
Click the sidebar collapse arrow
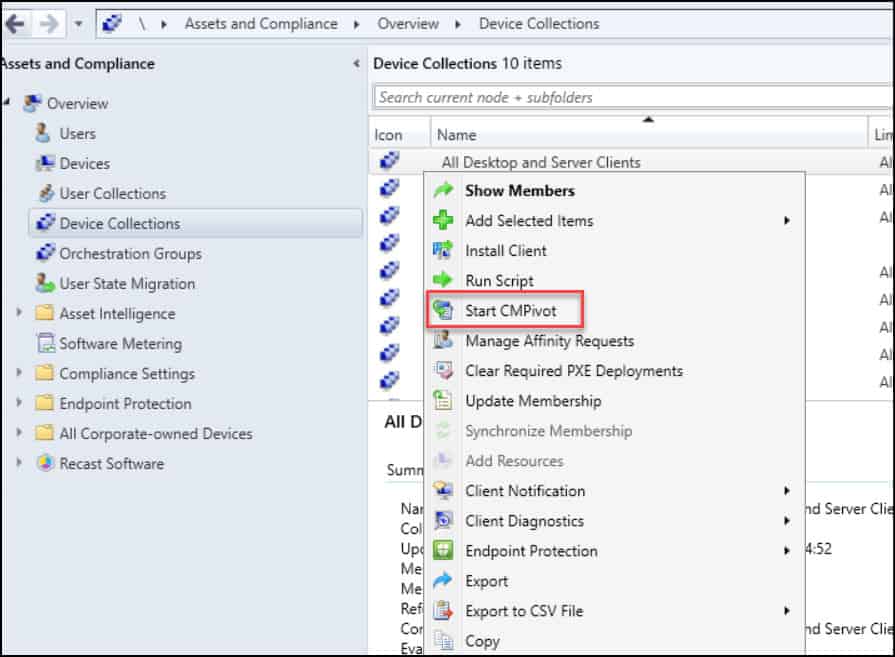click(x=357, y=62)
